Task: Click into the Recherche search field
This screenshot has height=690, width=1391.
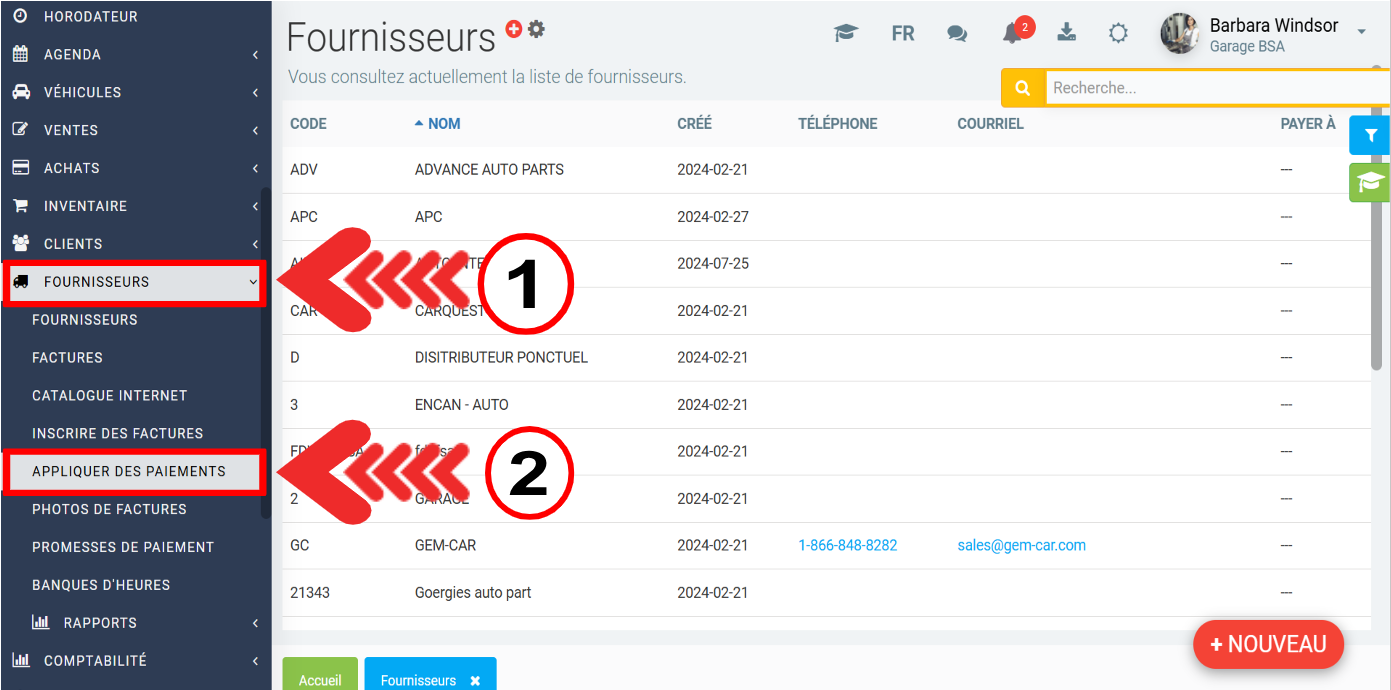Action: click(x=1210, y=88)
